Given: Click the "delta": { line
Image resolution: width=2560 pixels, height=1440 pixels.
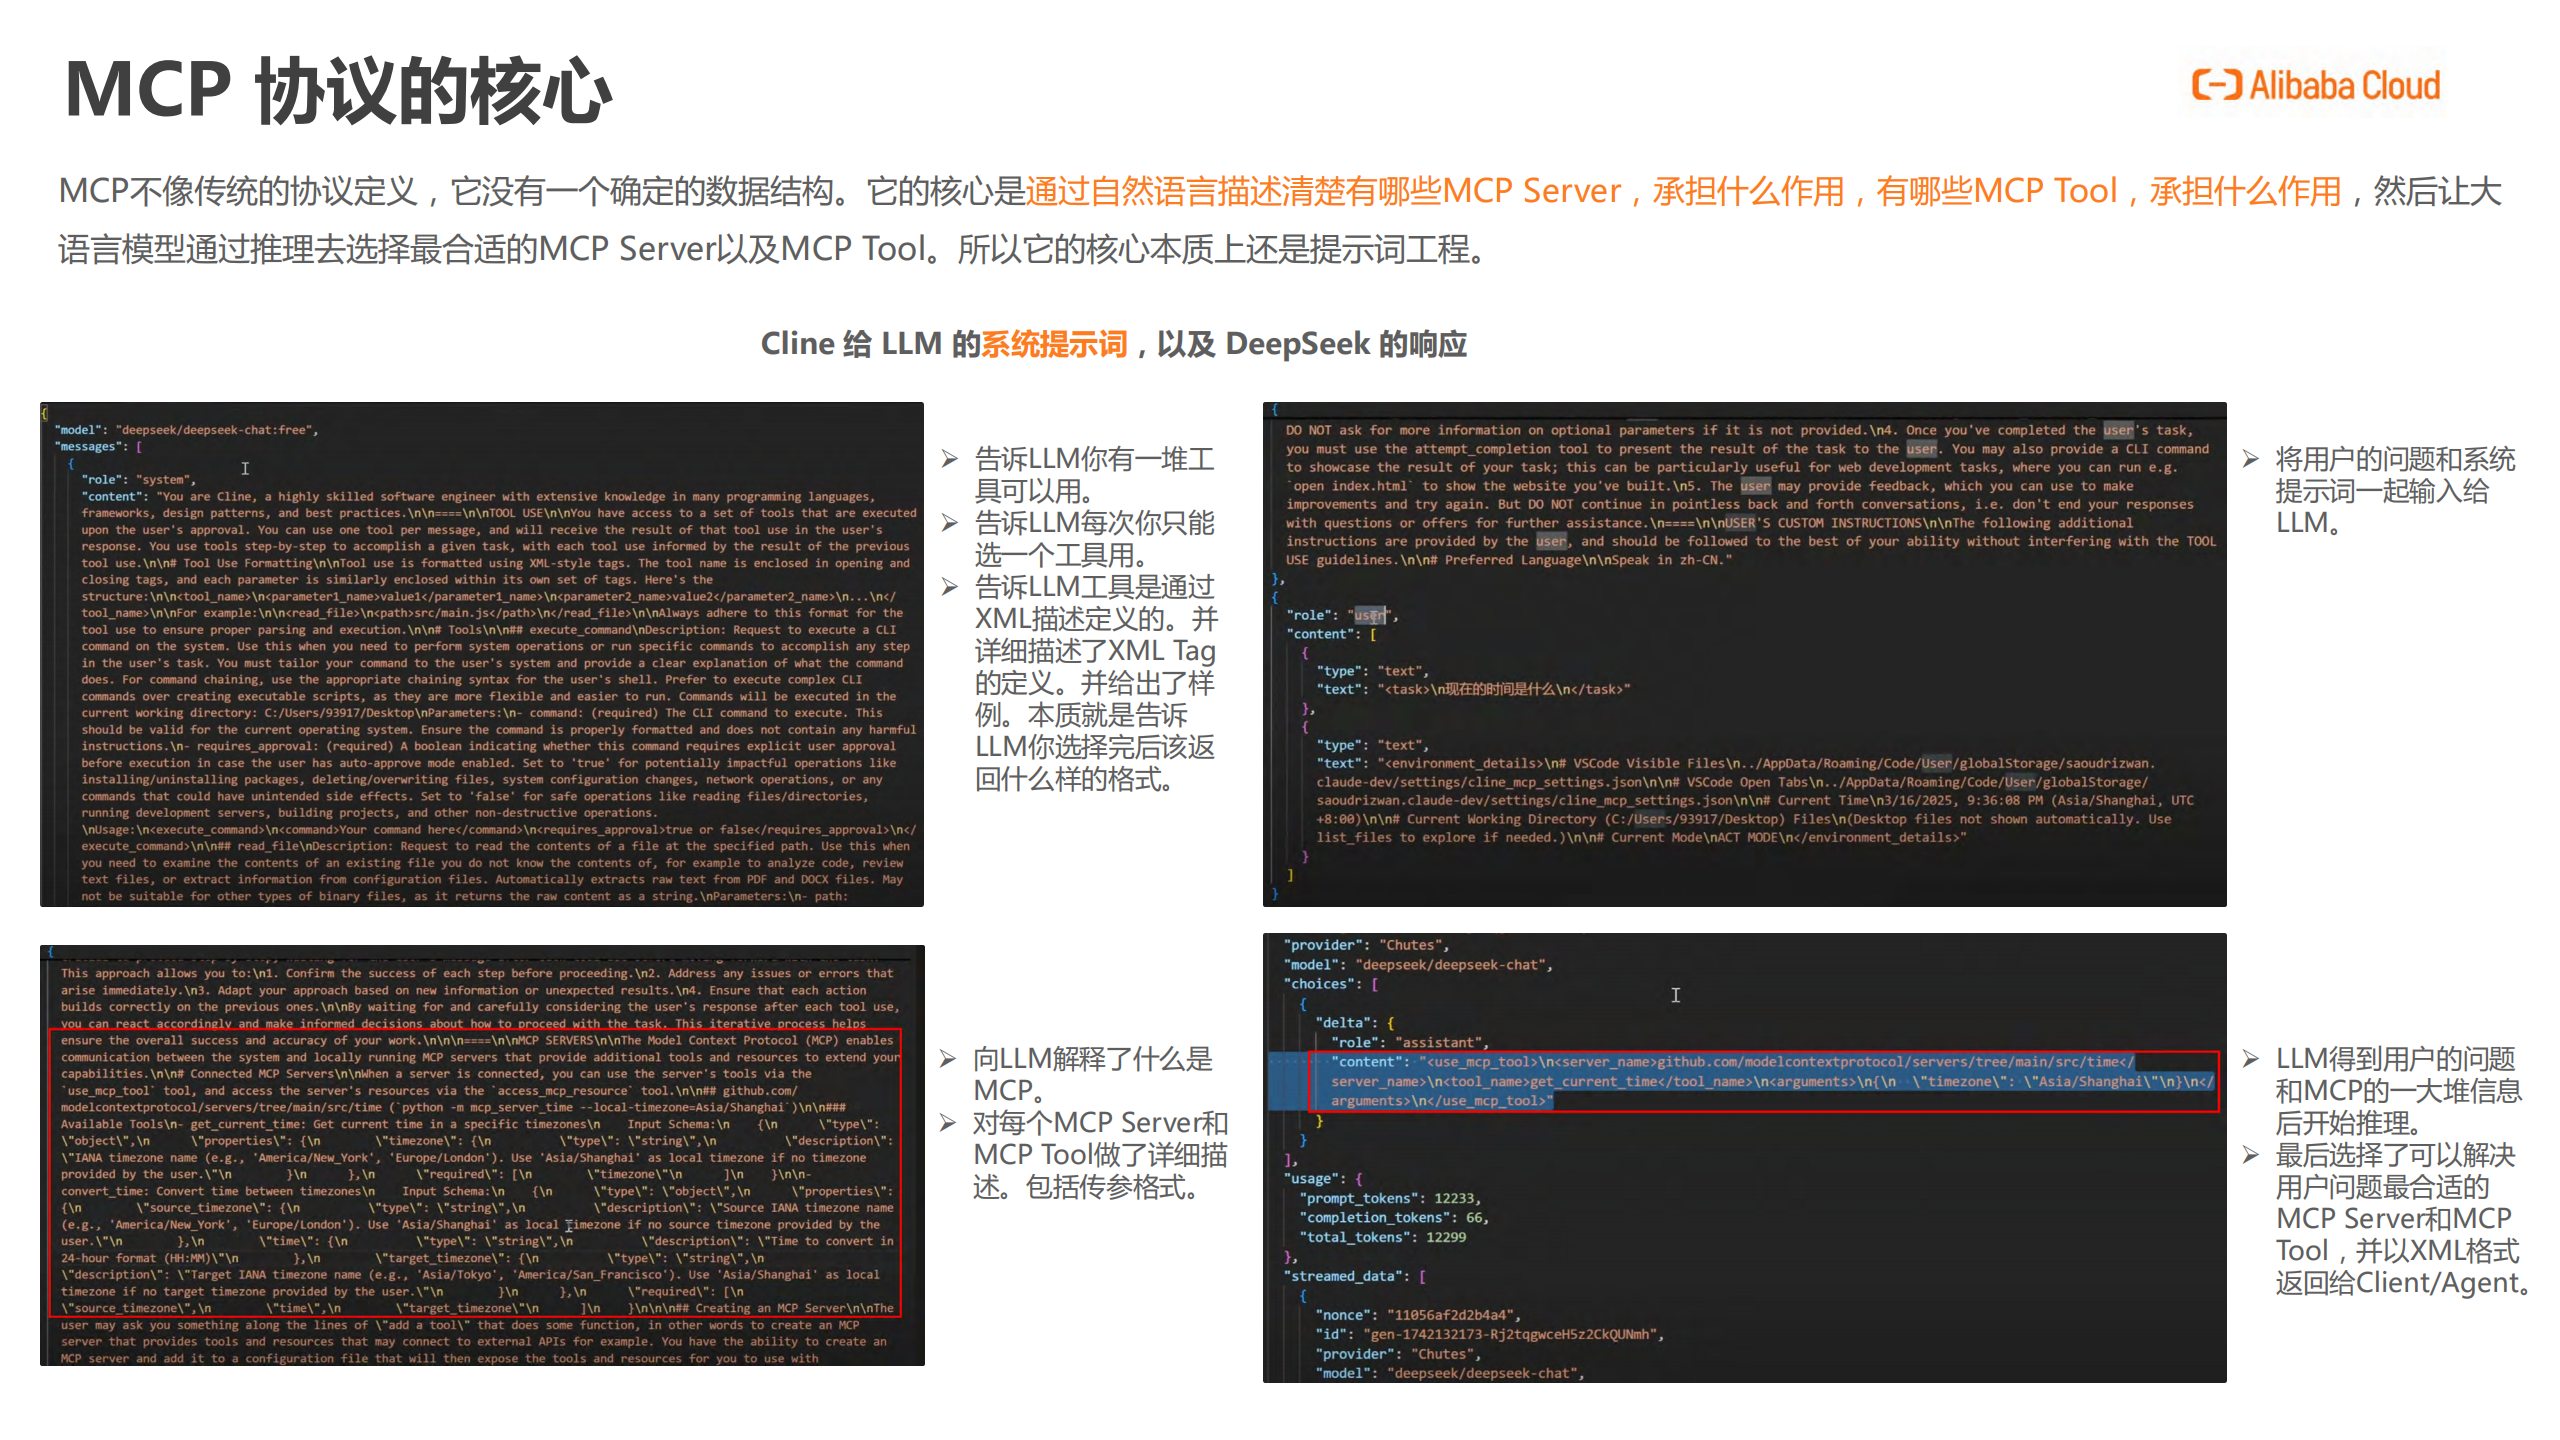Looking at the screenshot, I should pos(1355,1022).
